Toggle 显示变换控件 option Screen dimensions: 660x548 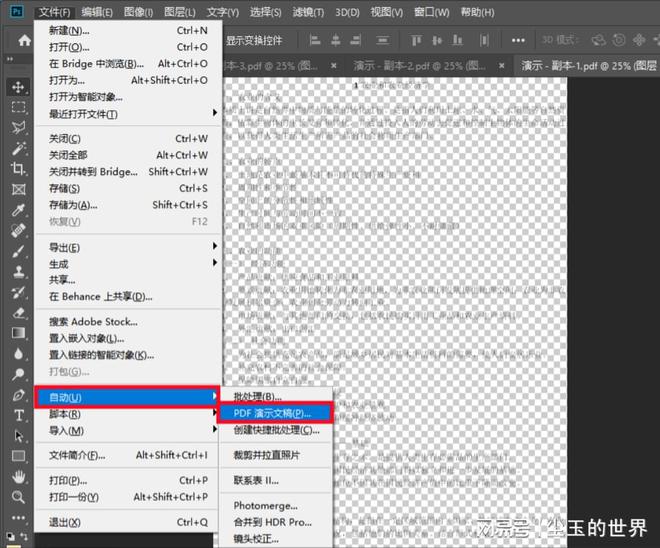click(254, 41)
